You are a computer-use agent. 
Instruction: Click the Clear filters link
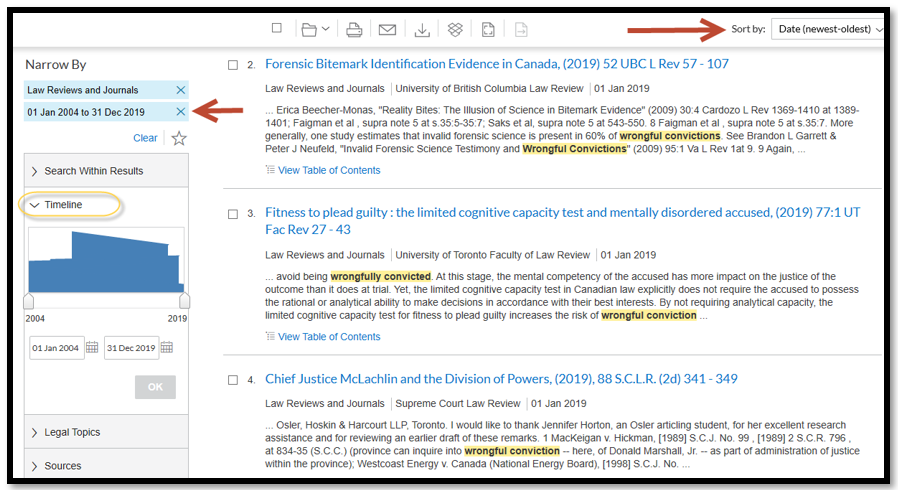(145, 138)
